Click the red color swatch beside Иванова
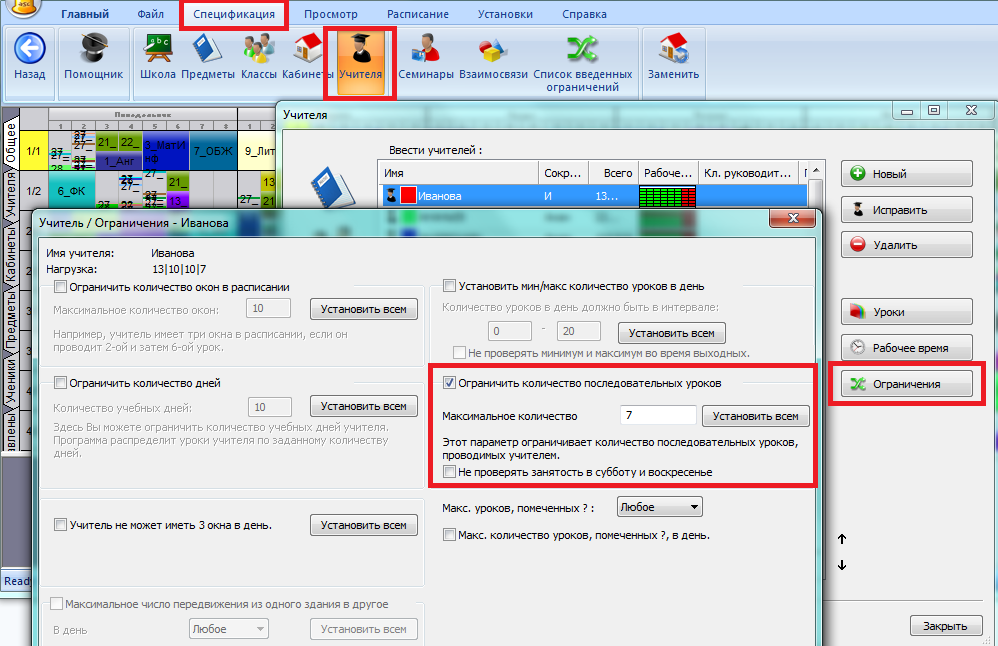 pyautogui.click(x=408, y=196)
